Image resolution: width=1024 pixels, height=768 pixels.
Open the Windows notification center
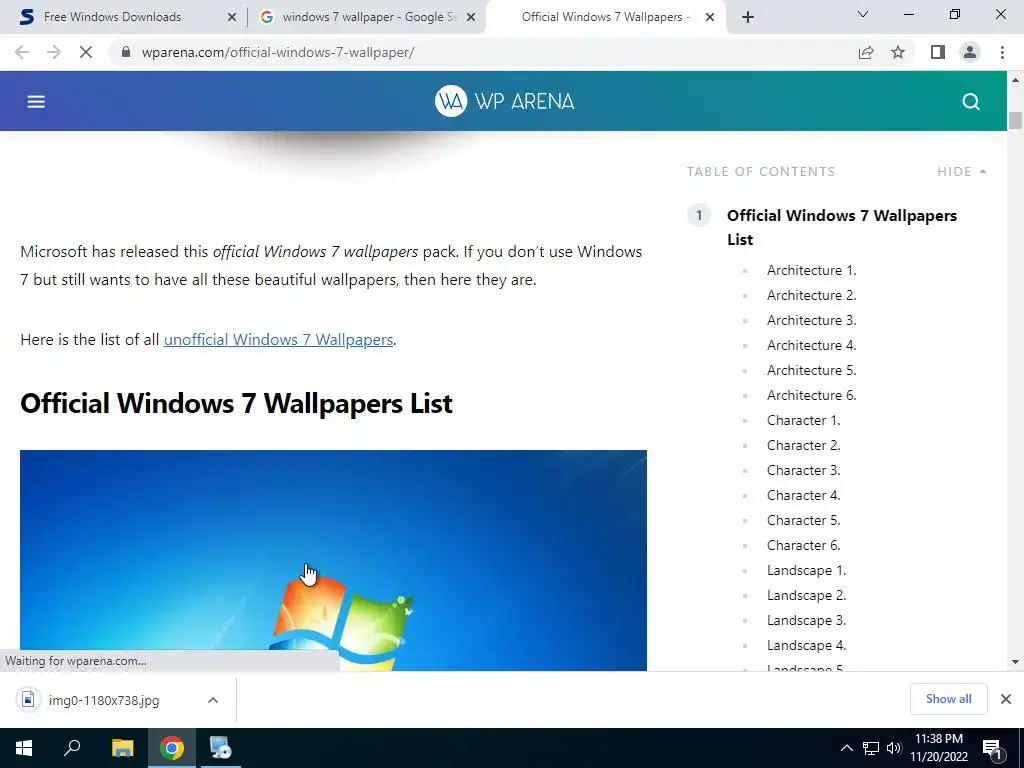pyautogui.click(x=992, y=748)
